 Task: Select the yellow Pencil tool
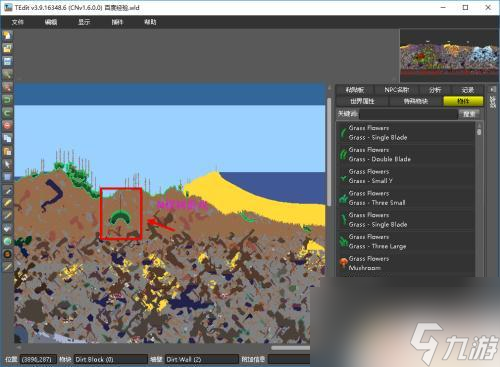pyautogui.click(x=7, y=203)
